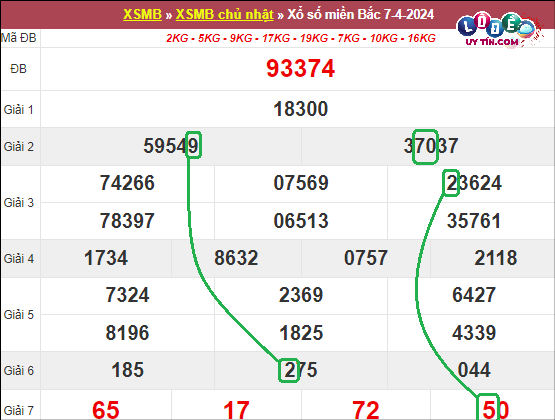Image resolution: width=555 pixels, height=420 pixels.
Task: Open the XSMB chủ nhật link
Action: click(x=224, y=14)
